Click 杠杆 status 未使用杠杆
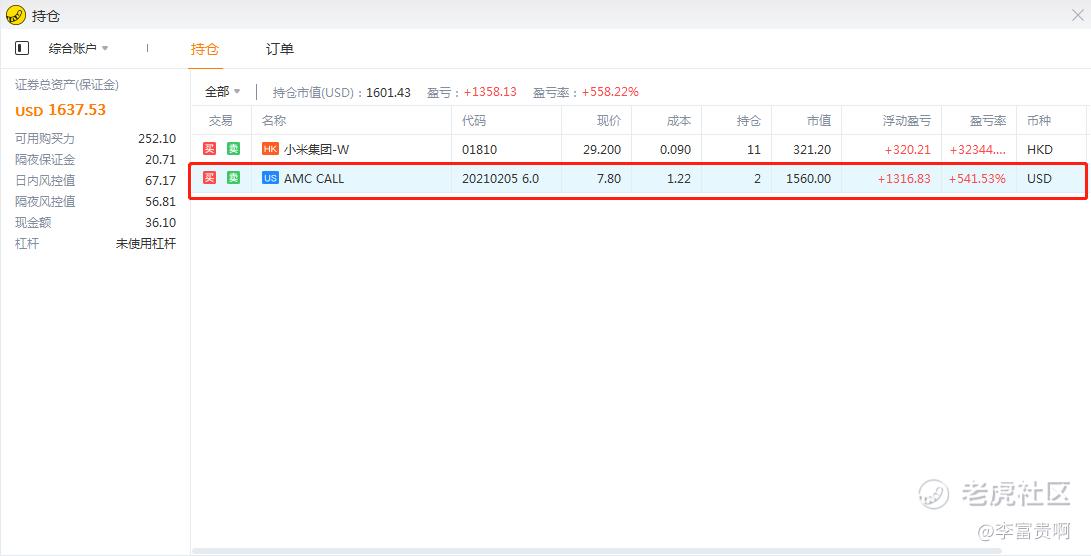 (x=146, y=244)
